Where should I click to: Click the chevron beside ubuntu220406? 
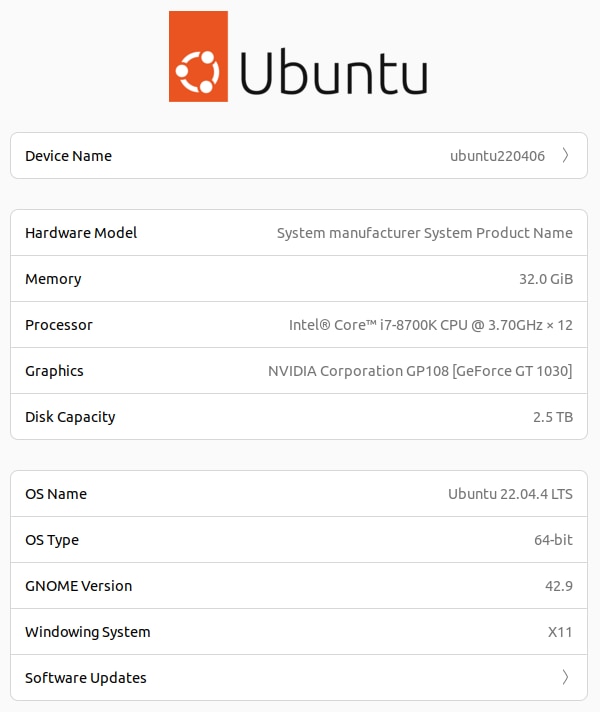pyautogui.click(x=565, y=156)
